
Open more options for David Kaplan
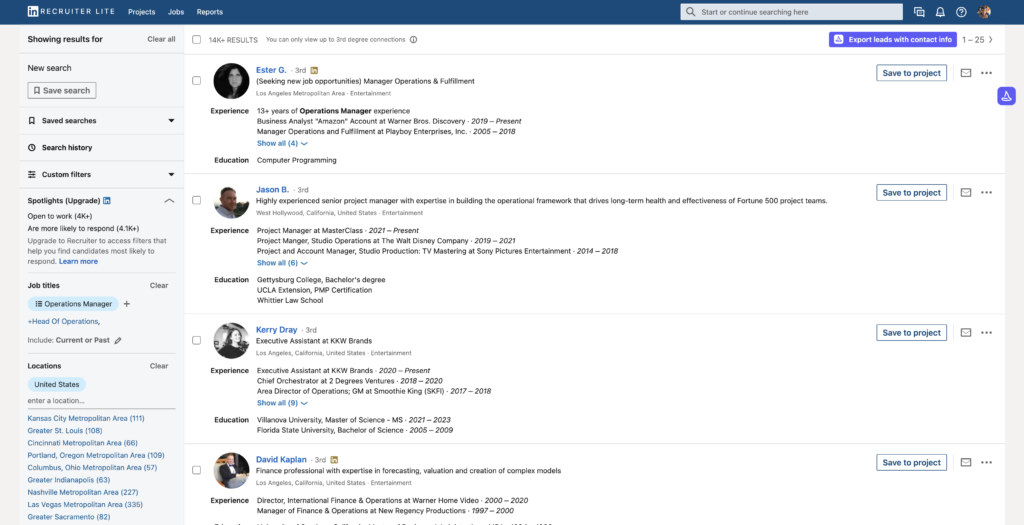pyautogui.click(x=986, y=462)
